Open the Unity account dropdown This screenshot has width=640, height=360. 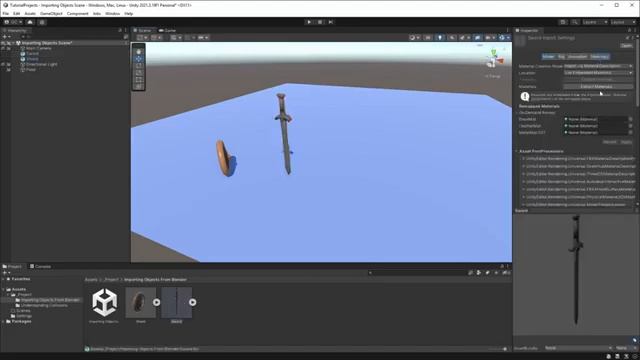click(x=13, y=22)
